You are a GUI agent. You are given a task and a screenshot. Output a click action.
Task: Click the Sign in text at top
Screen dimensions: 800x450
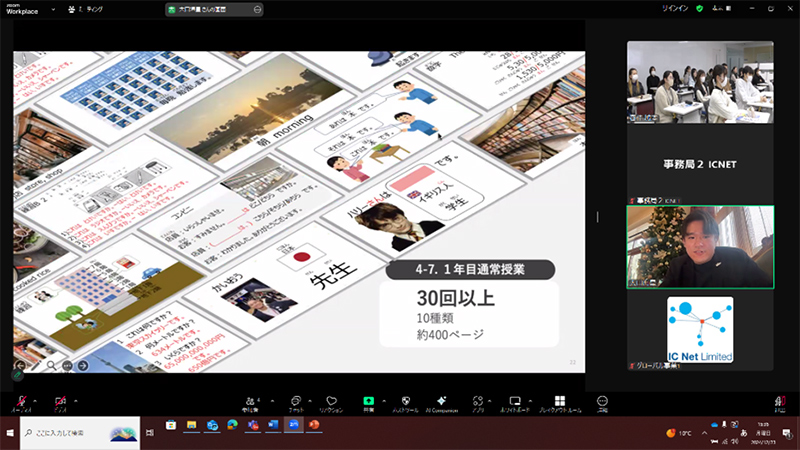[675, 9]
